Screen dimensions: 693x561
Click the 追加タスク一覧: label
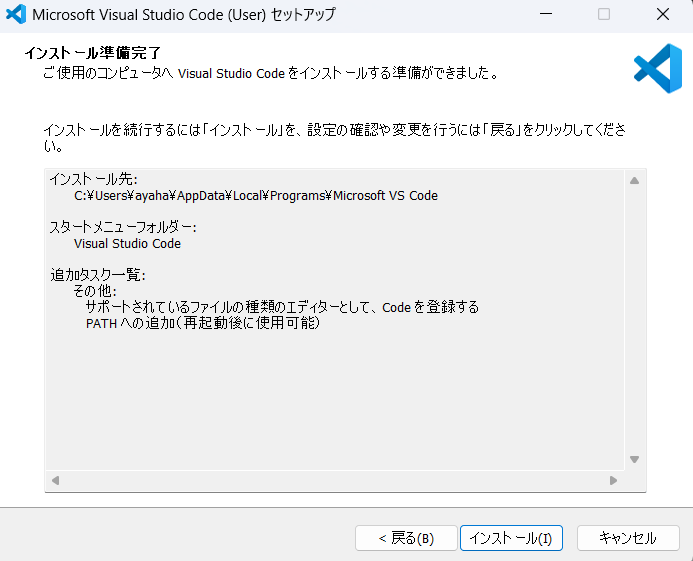(x=98, y=275)
